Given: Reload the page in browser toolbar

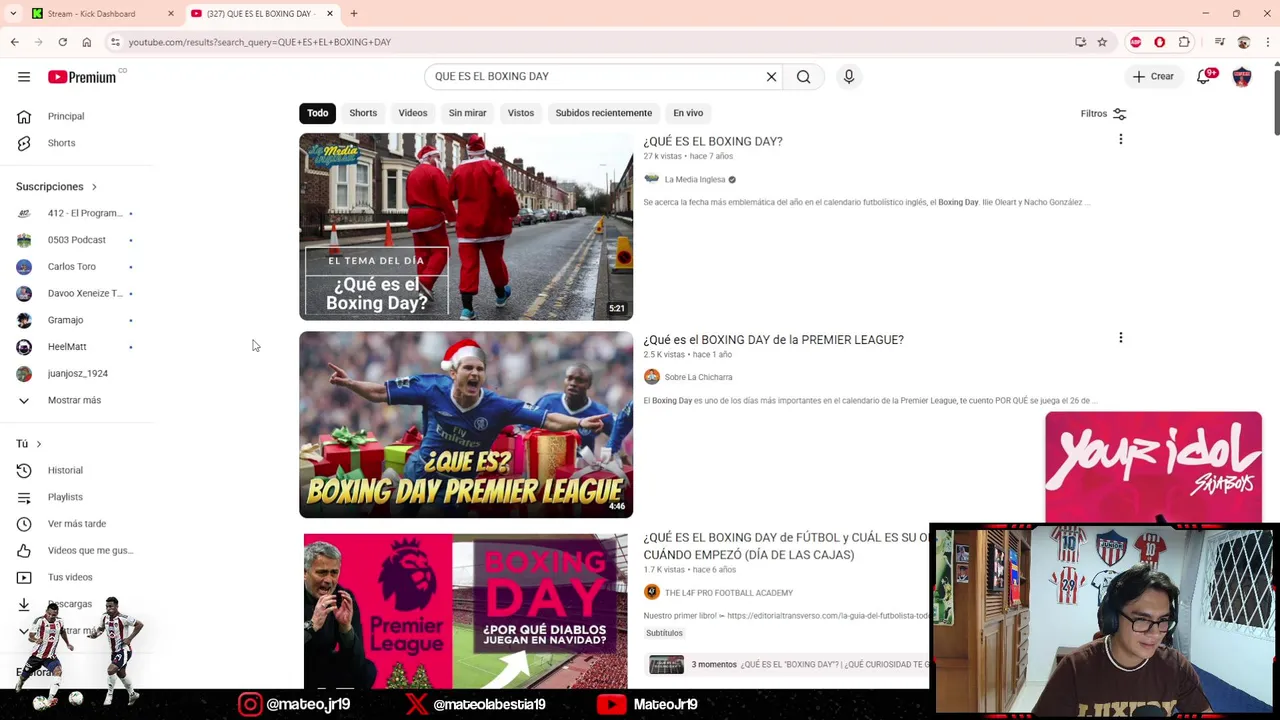Looking at the screenshot, I should pyautogui.click(x=63, y=42).
